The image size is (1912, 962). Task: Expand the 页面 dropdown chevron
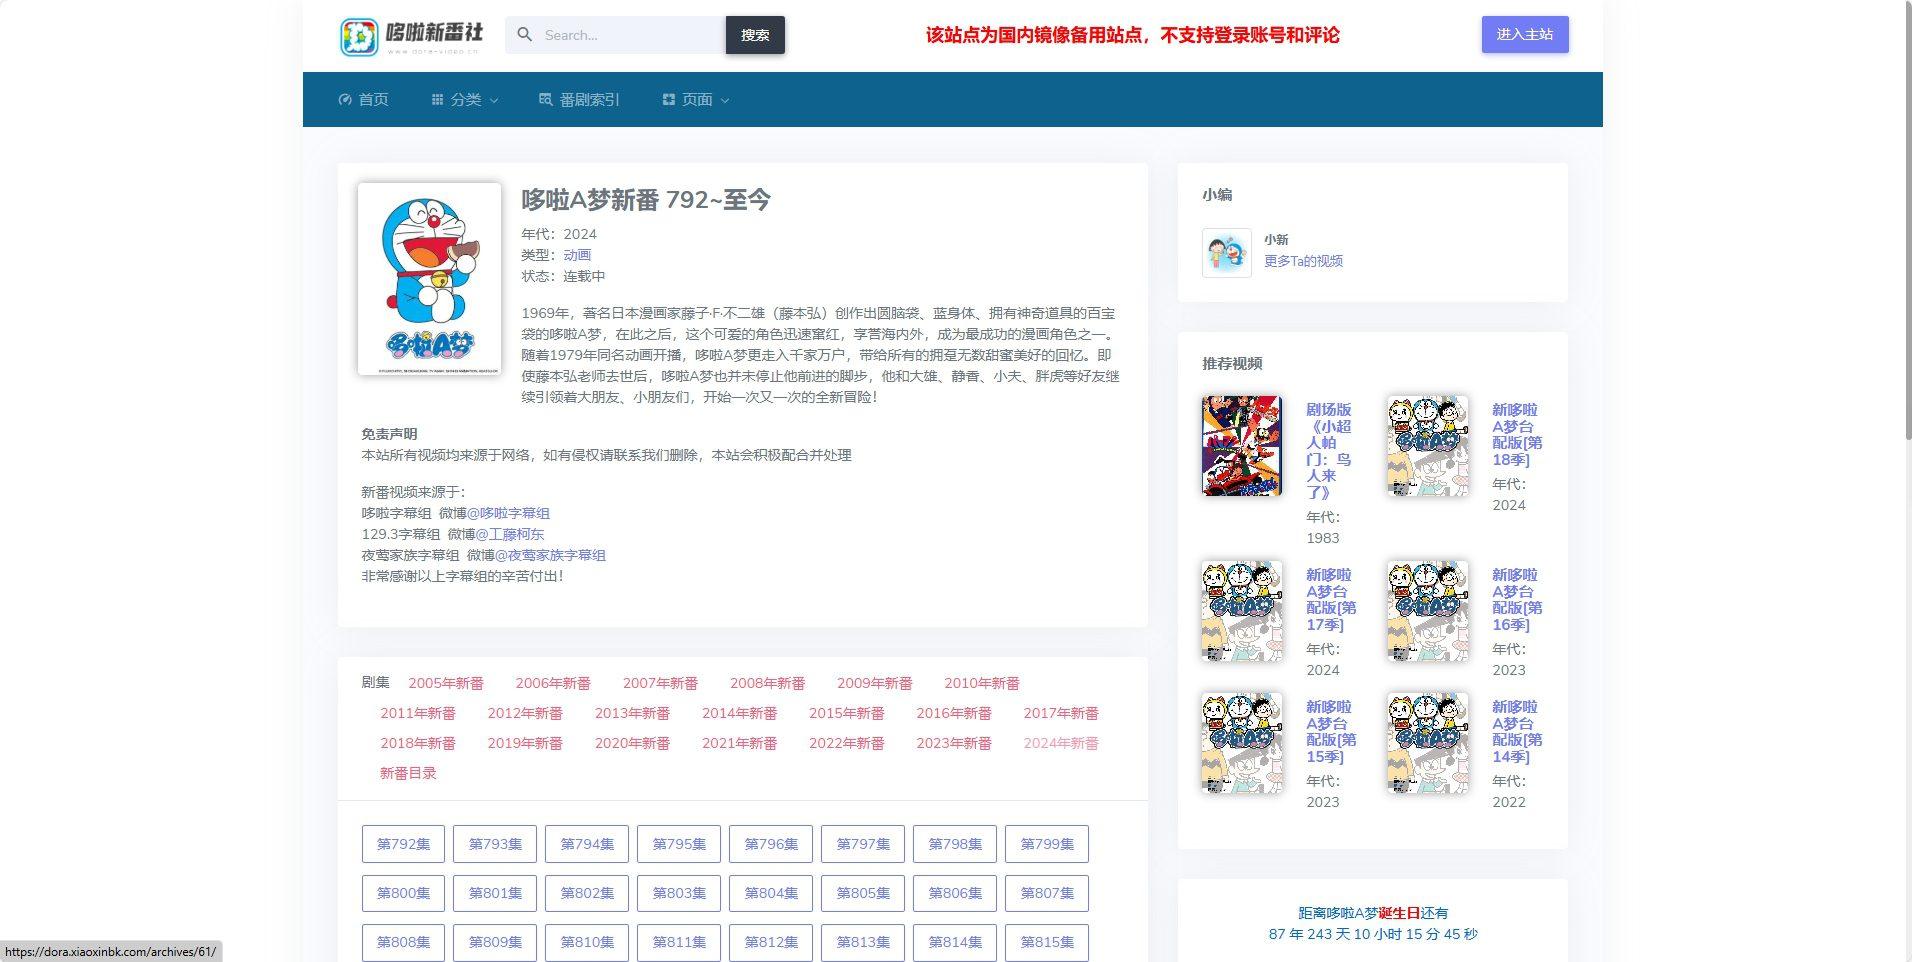tap(725, 101)
